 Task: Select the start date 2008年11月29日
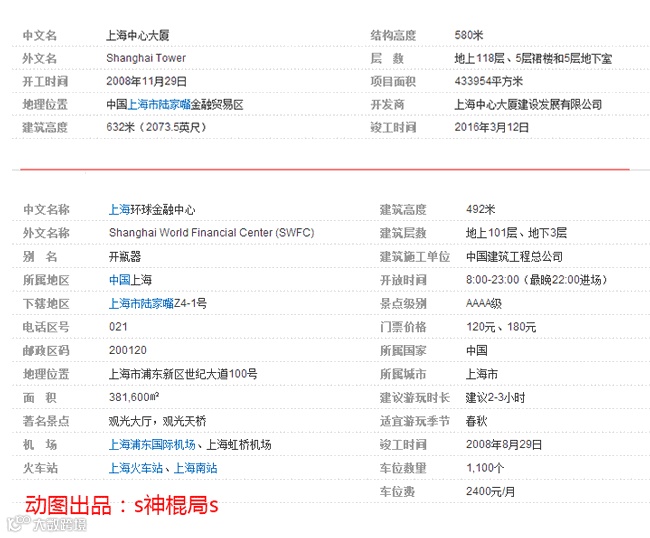tap(146, 81)
